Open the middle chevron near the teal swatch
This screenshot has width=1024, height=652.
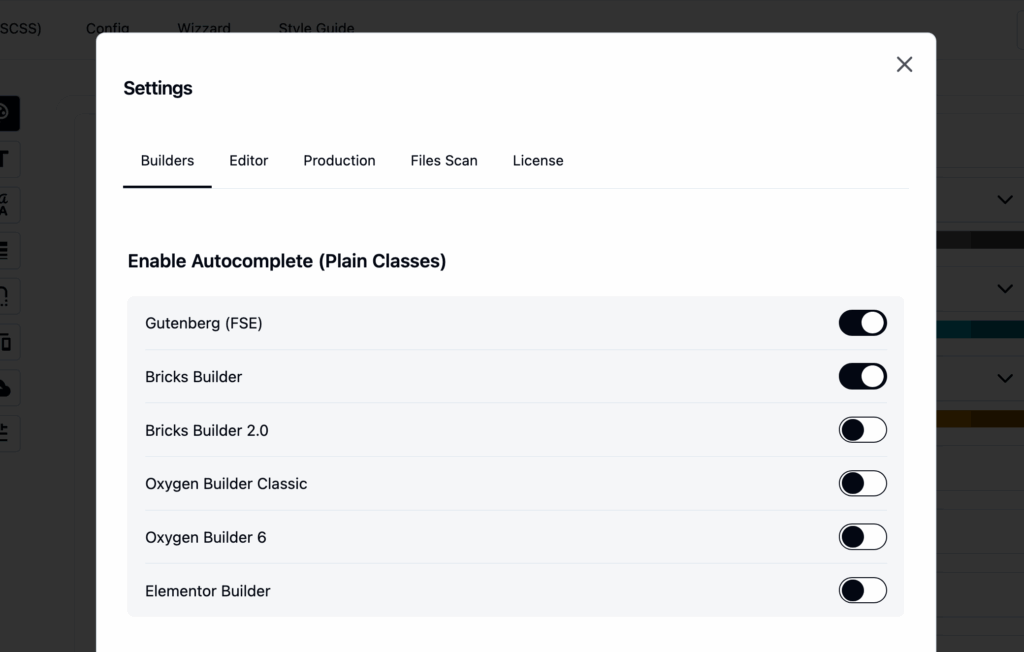pyautogui.click(x=1004, y=289)
